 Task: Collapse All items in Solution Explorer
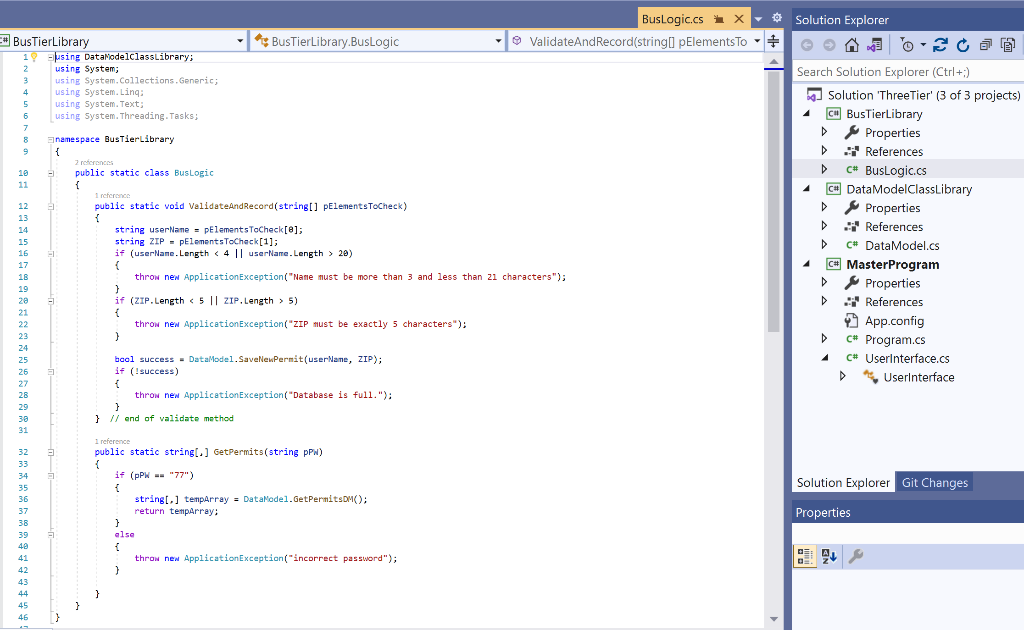pos(986,45)
